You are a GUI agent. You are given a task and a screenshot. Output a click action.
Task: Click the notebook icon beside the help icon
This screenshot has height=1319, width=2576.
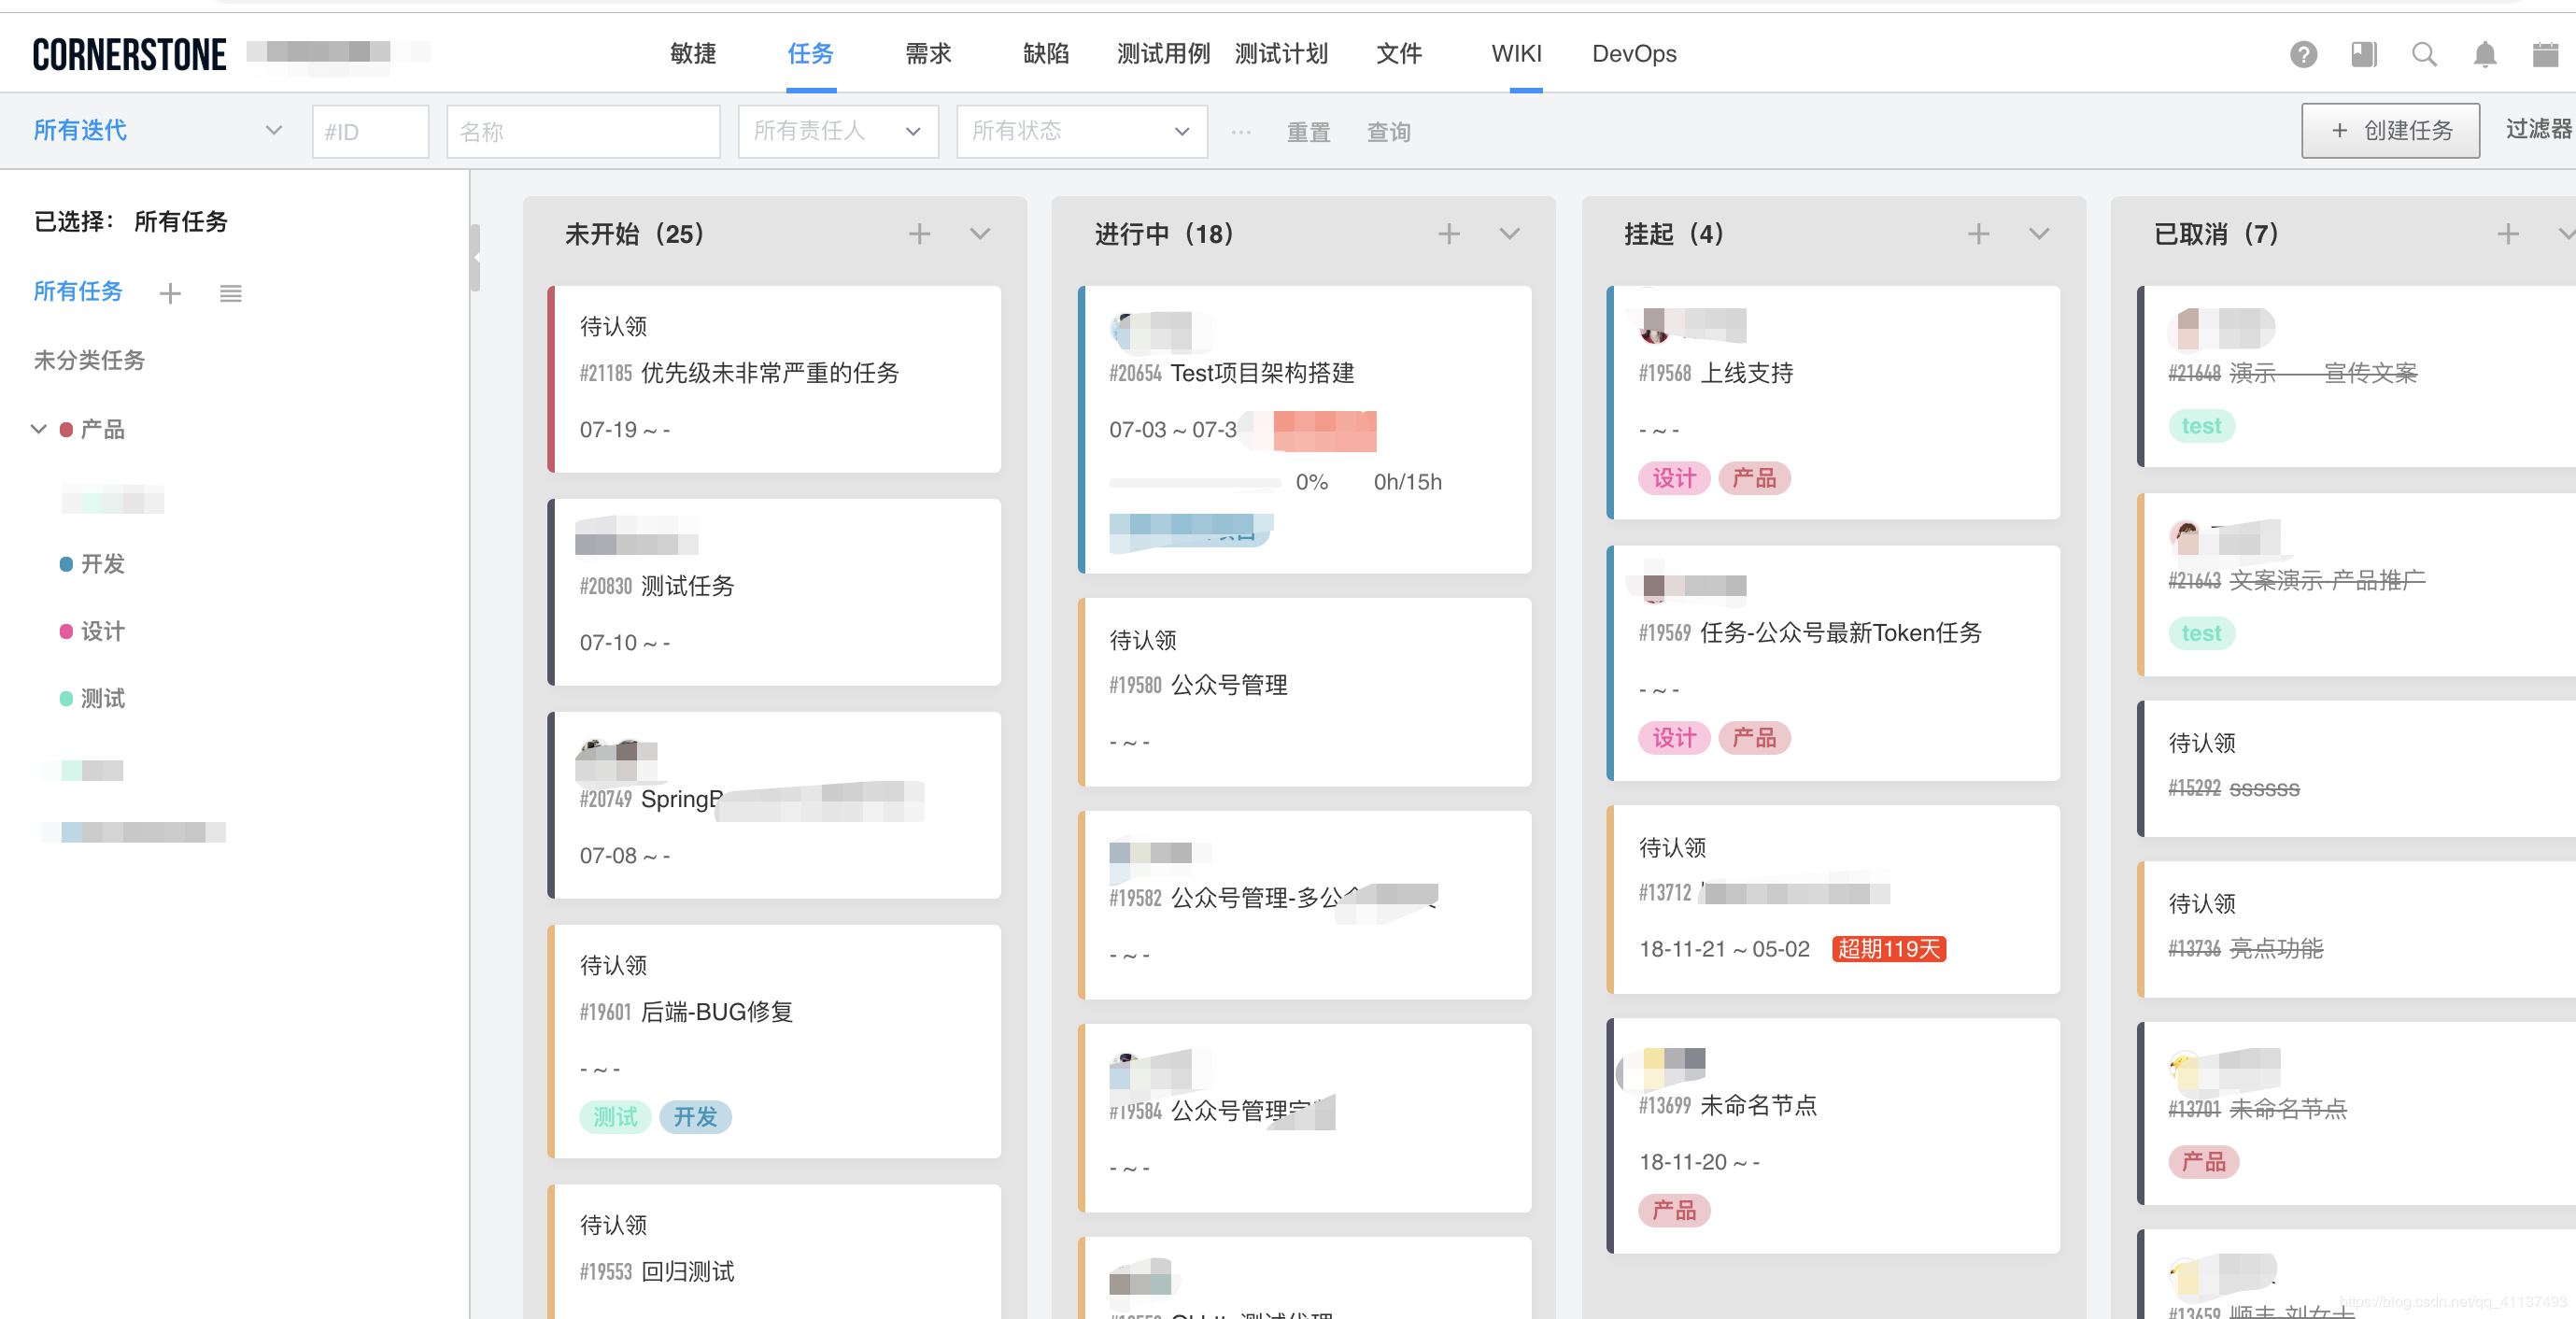click(2364, 54)
